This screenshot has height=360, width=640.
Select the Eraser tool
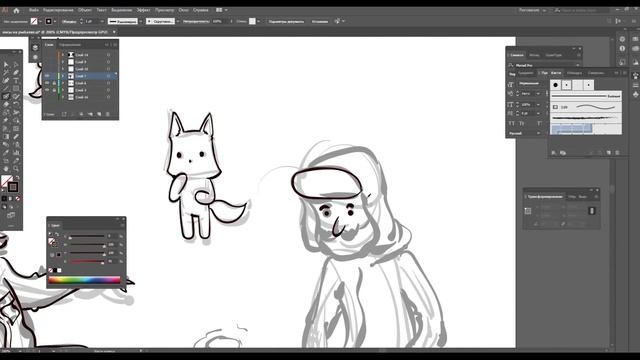tap(6, 104)
